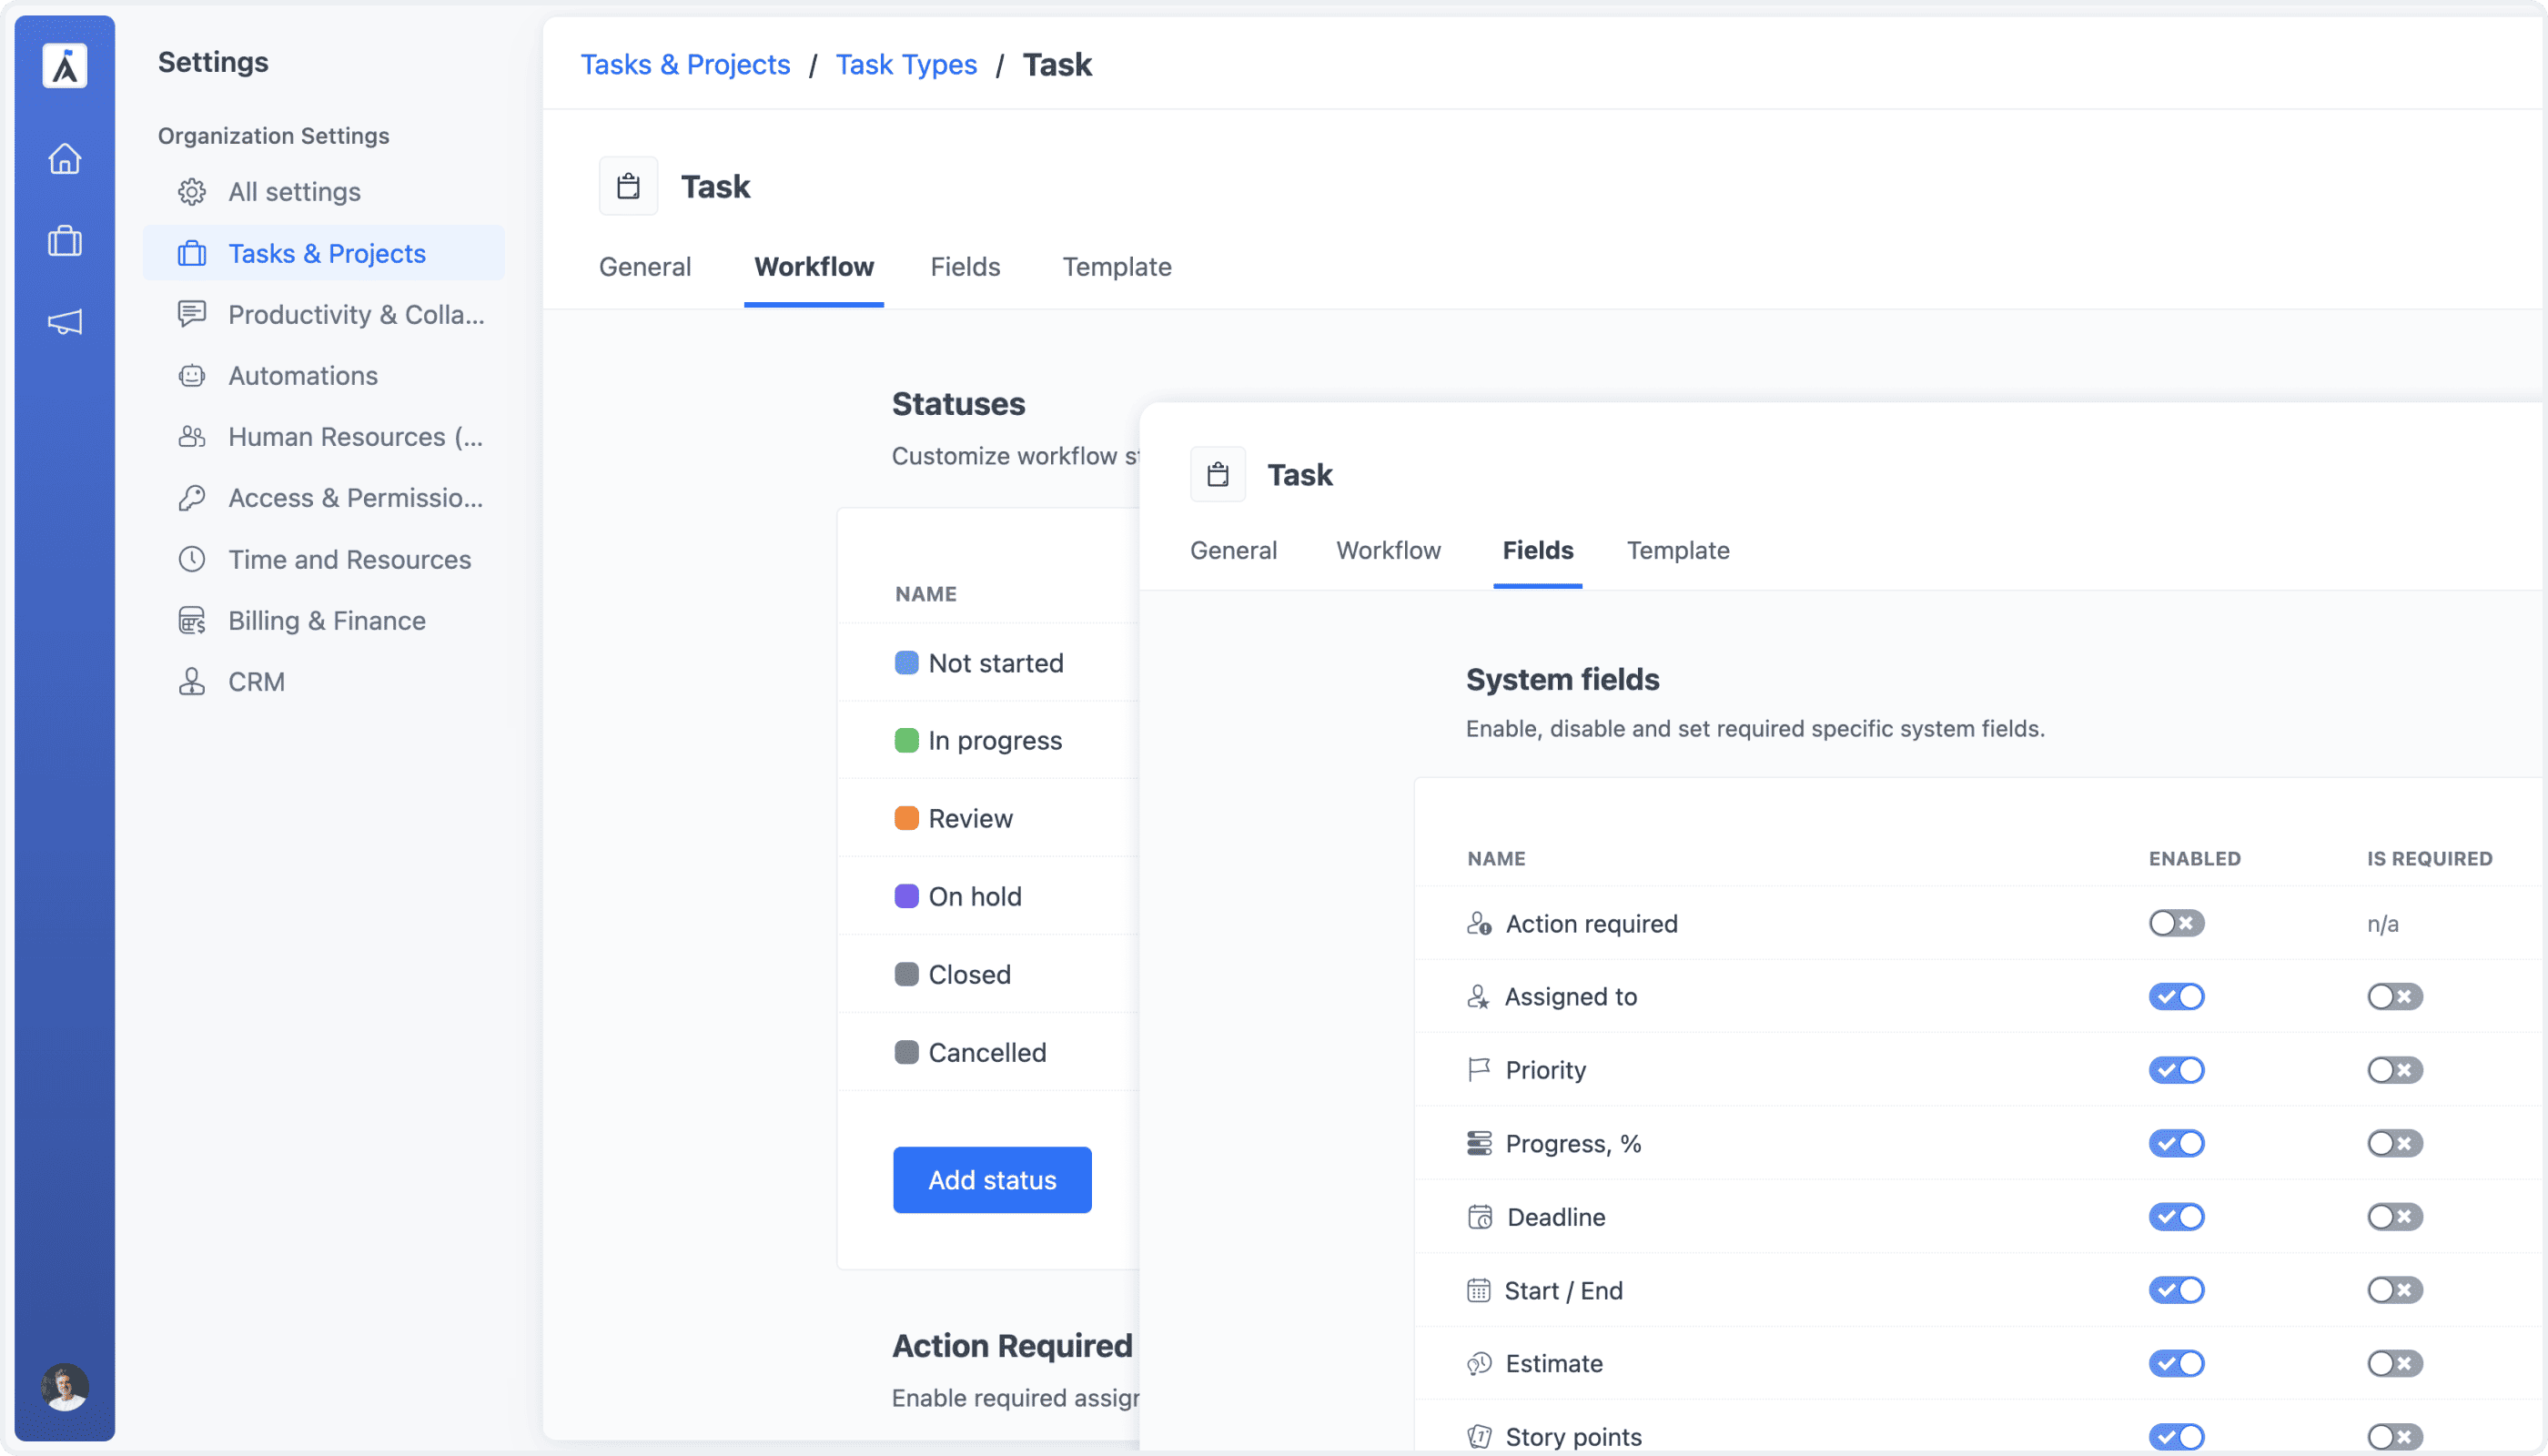Open the Home icon in left rail
The height and width of the screenshot is (1456, 2548).
click(x=65, y=158)
